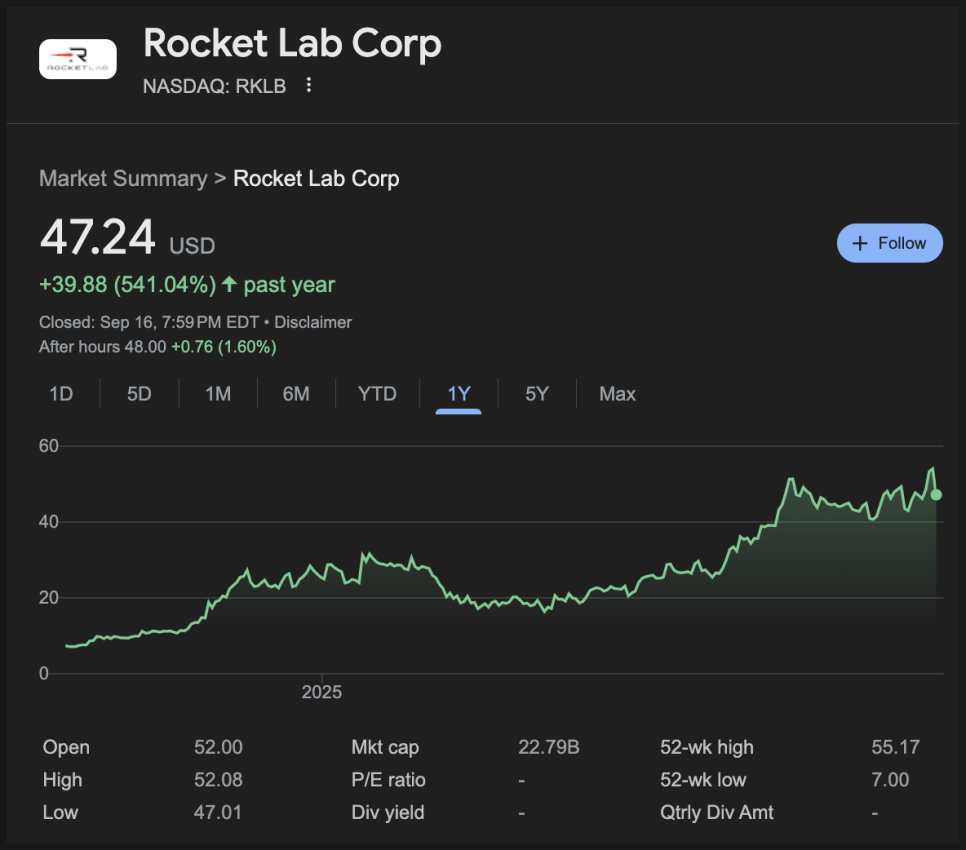The image size is (966, 850).
Task: Switch chart to 6M range
Action: coord(296,394)
